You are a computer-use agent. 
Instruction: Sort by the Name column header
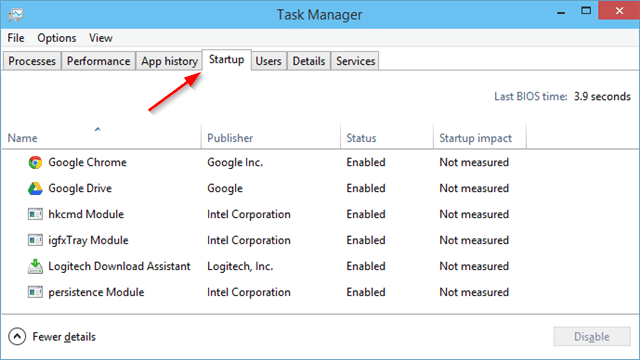(102, 138)
